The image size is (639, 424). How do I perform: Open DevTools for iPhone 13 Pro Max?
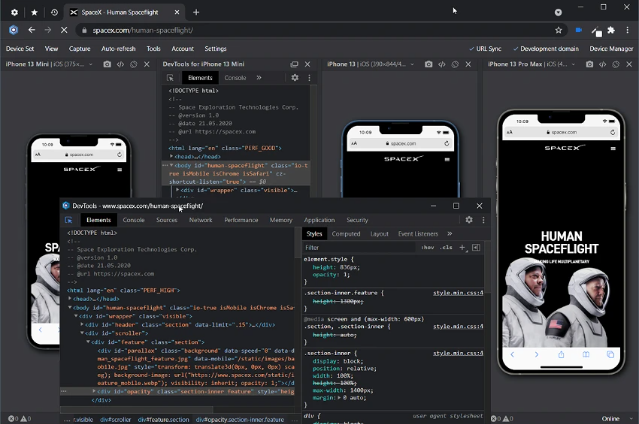pyautogui.click(x=603, y=64)
